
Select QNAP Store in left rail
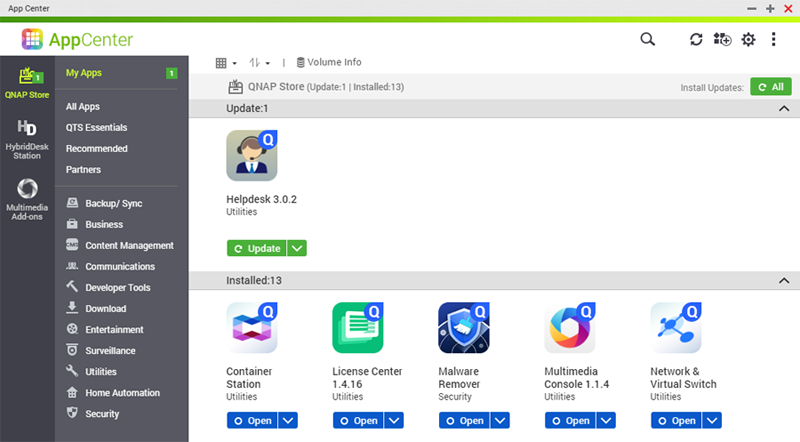click(27, 83)
